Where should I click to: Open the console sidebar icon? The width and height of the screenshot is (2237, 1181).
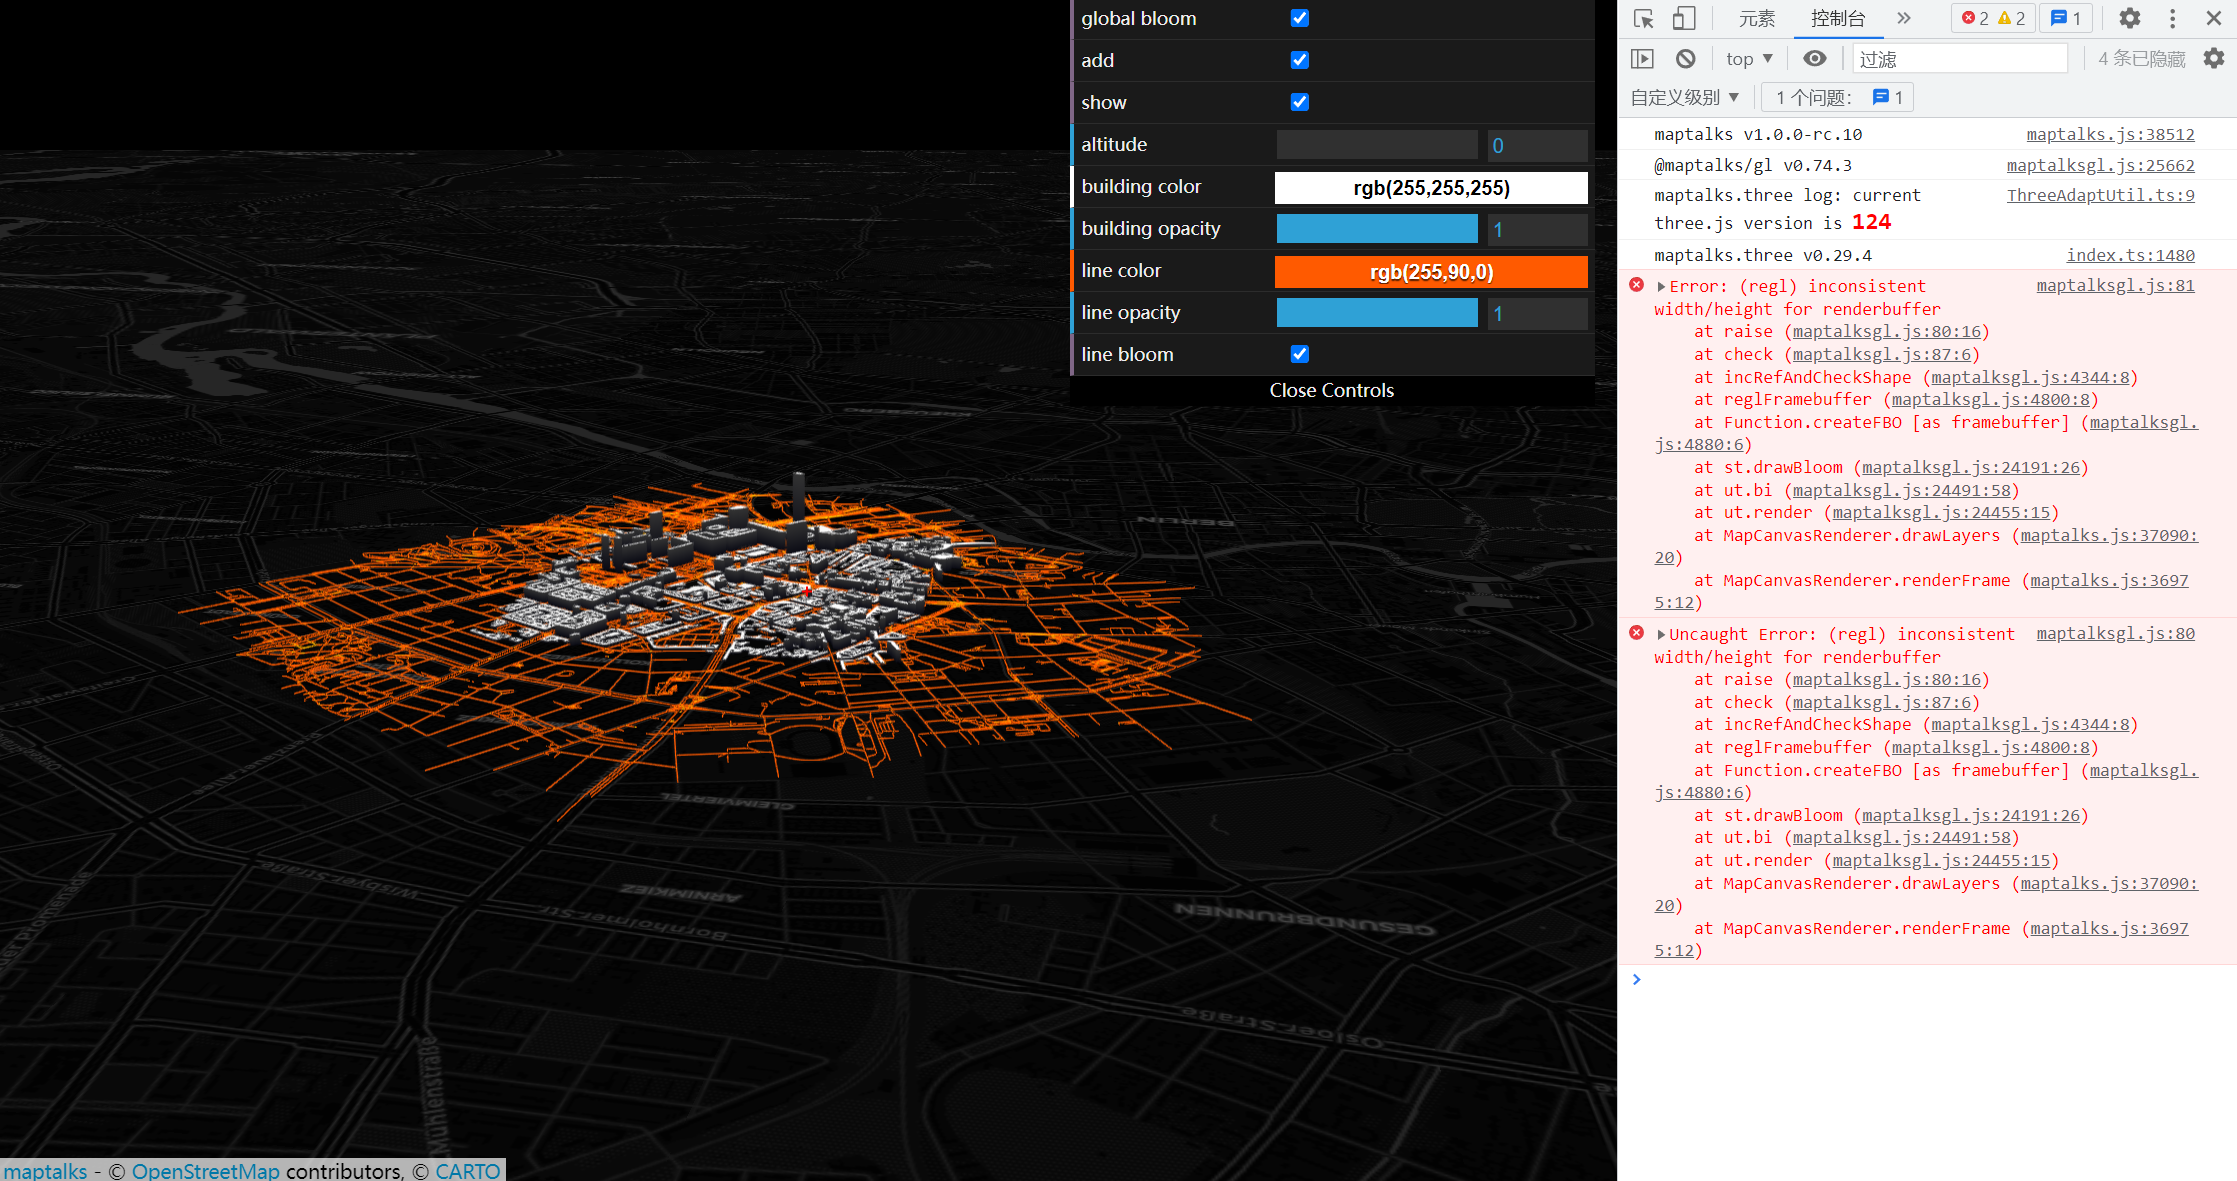1643,58
